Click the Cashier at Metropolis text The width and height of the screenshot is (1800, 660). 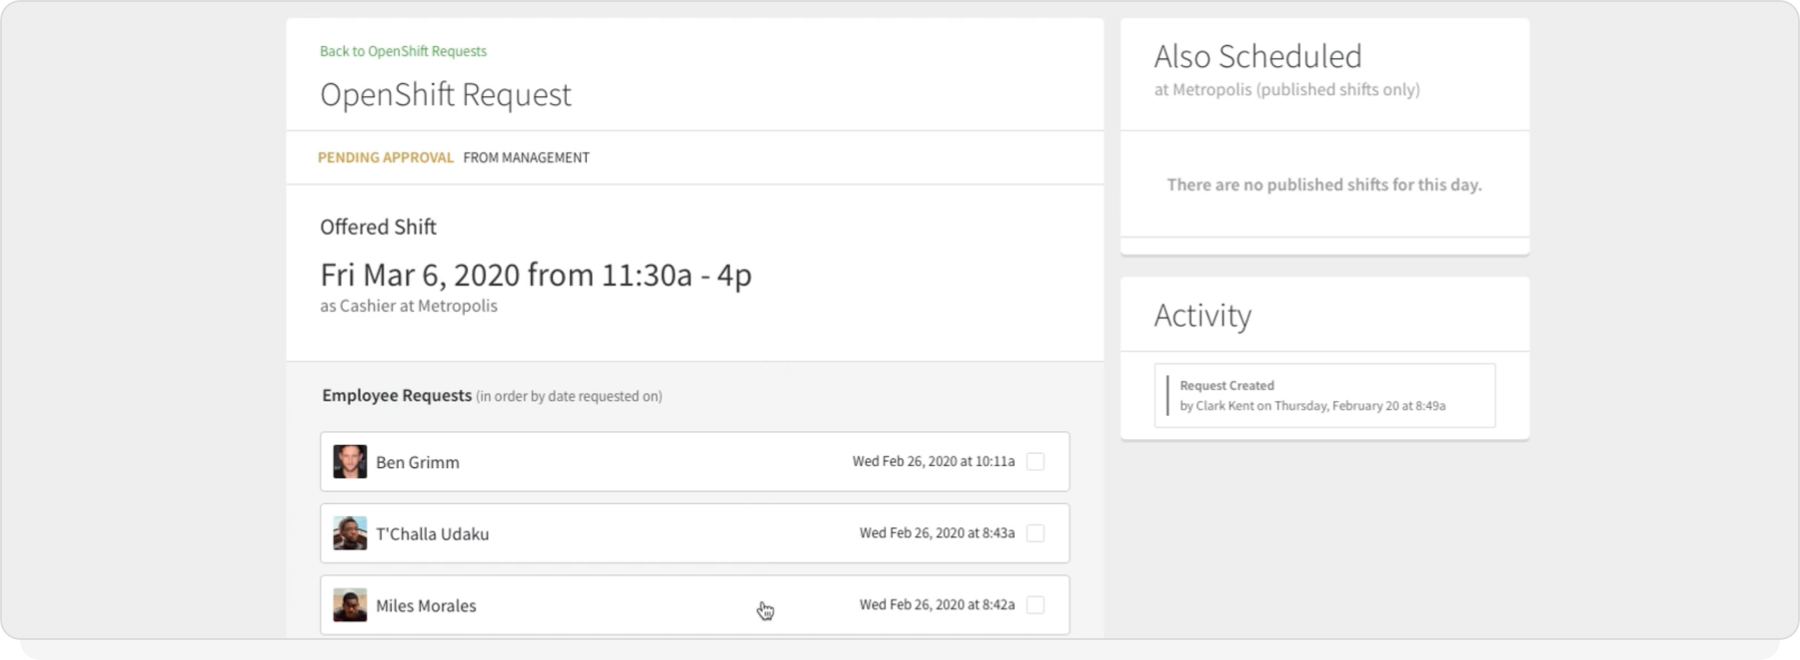click(x=408, y=306)
